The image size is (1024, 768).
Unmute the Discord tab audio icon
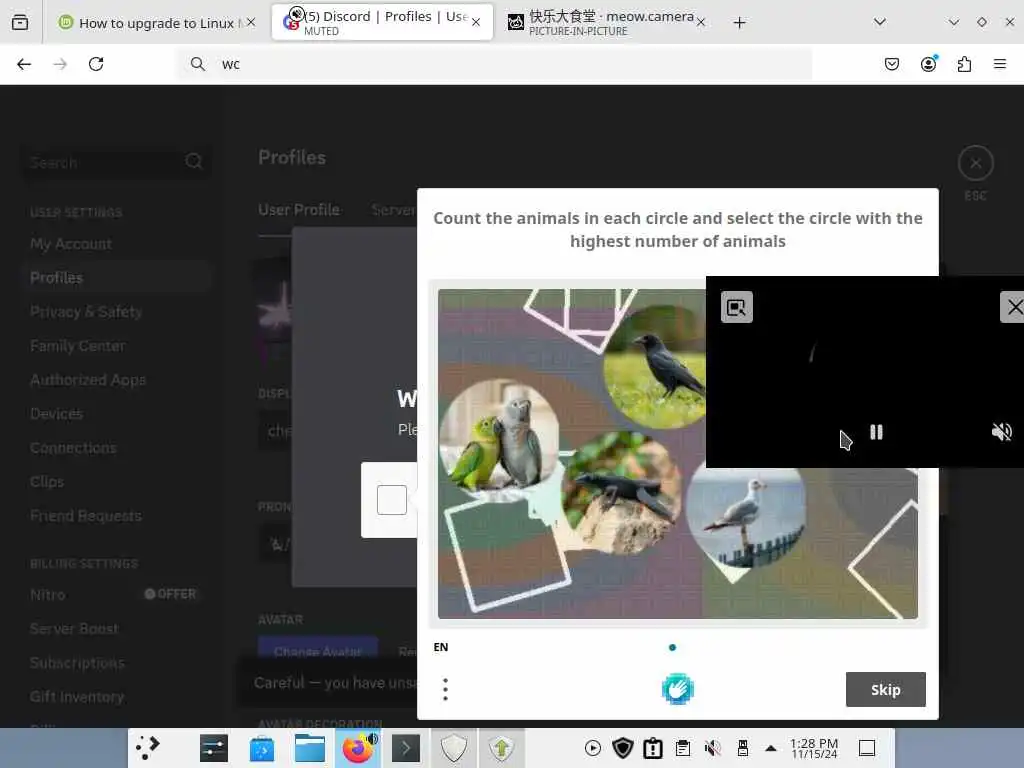click(x=296, y=13)
